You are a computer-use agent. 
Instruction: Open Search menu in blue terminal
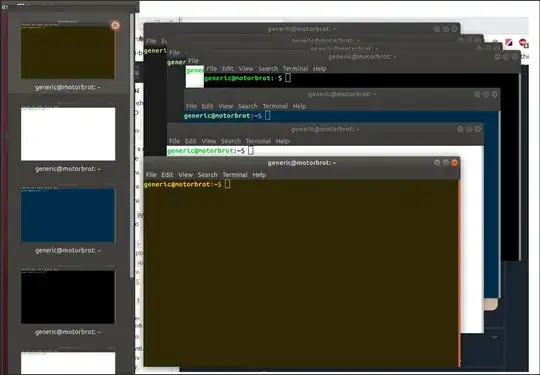pos(248,106)
